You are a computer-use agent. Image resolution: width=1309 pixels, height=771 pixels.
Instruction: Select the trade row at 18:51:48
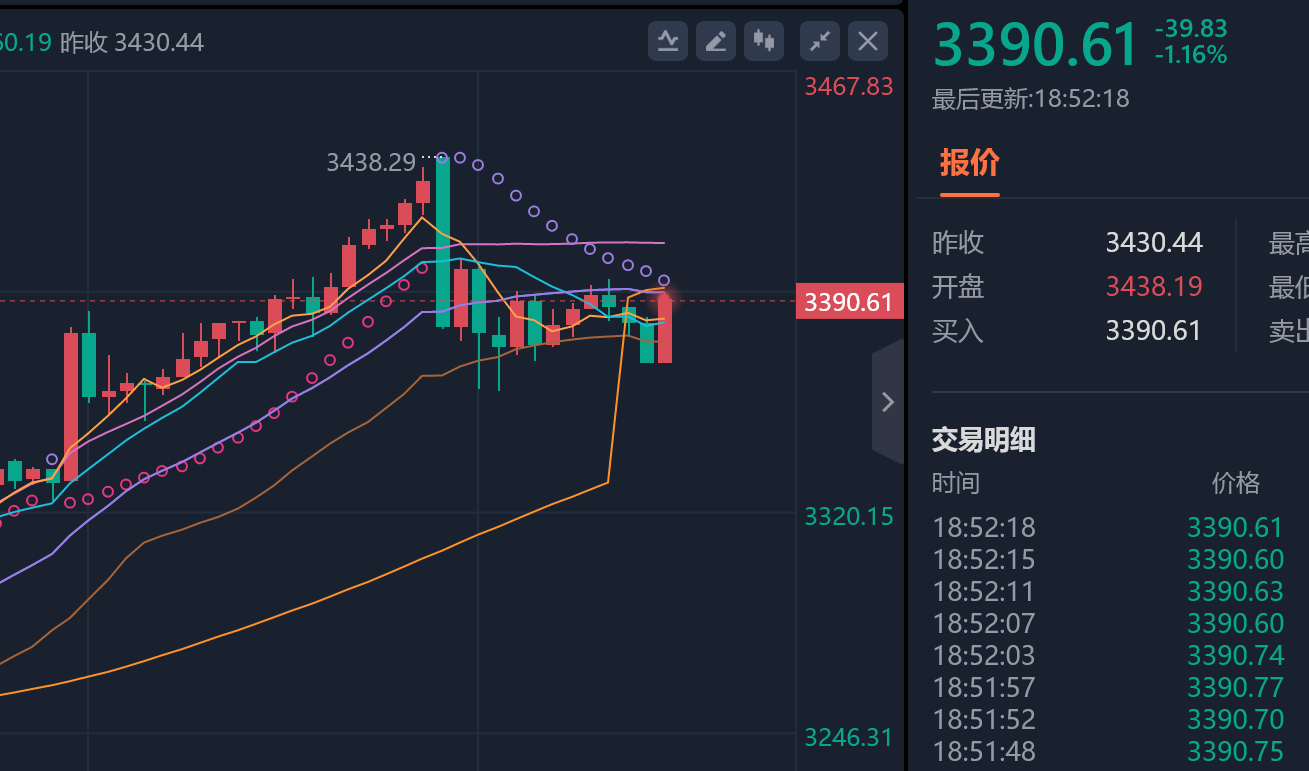[x=1108, y=751]
